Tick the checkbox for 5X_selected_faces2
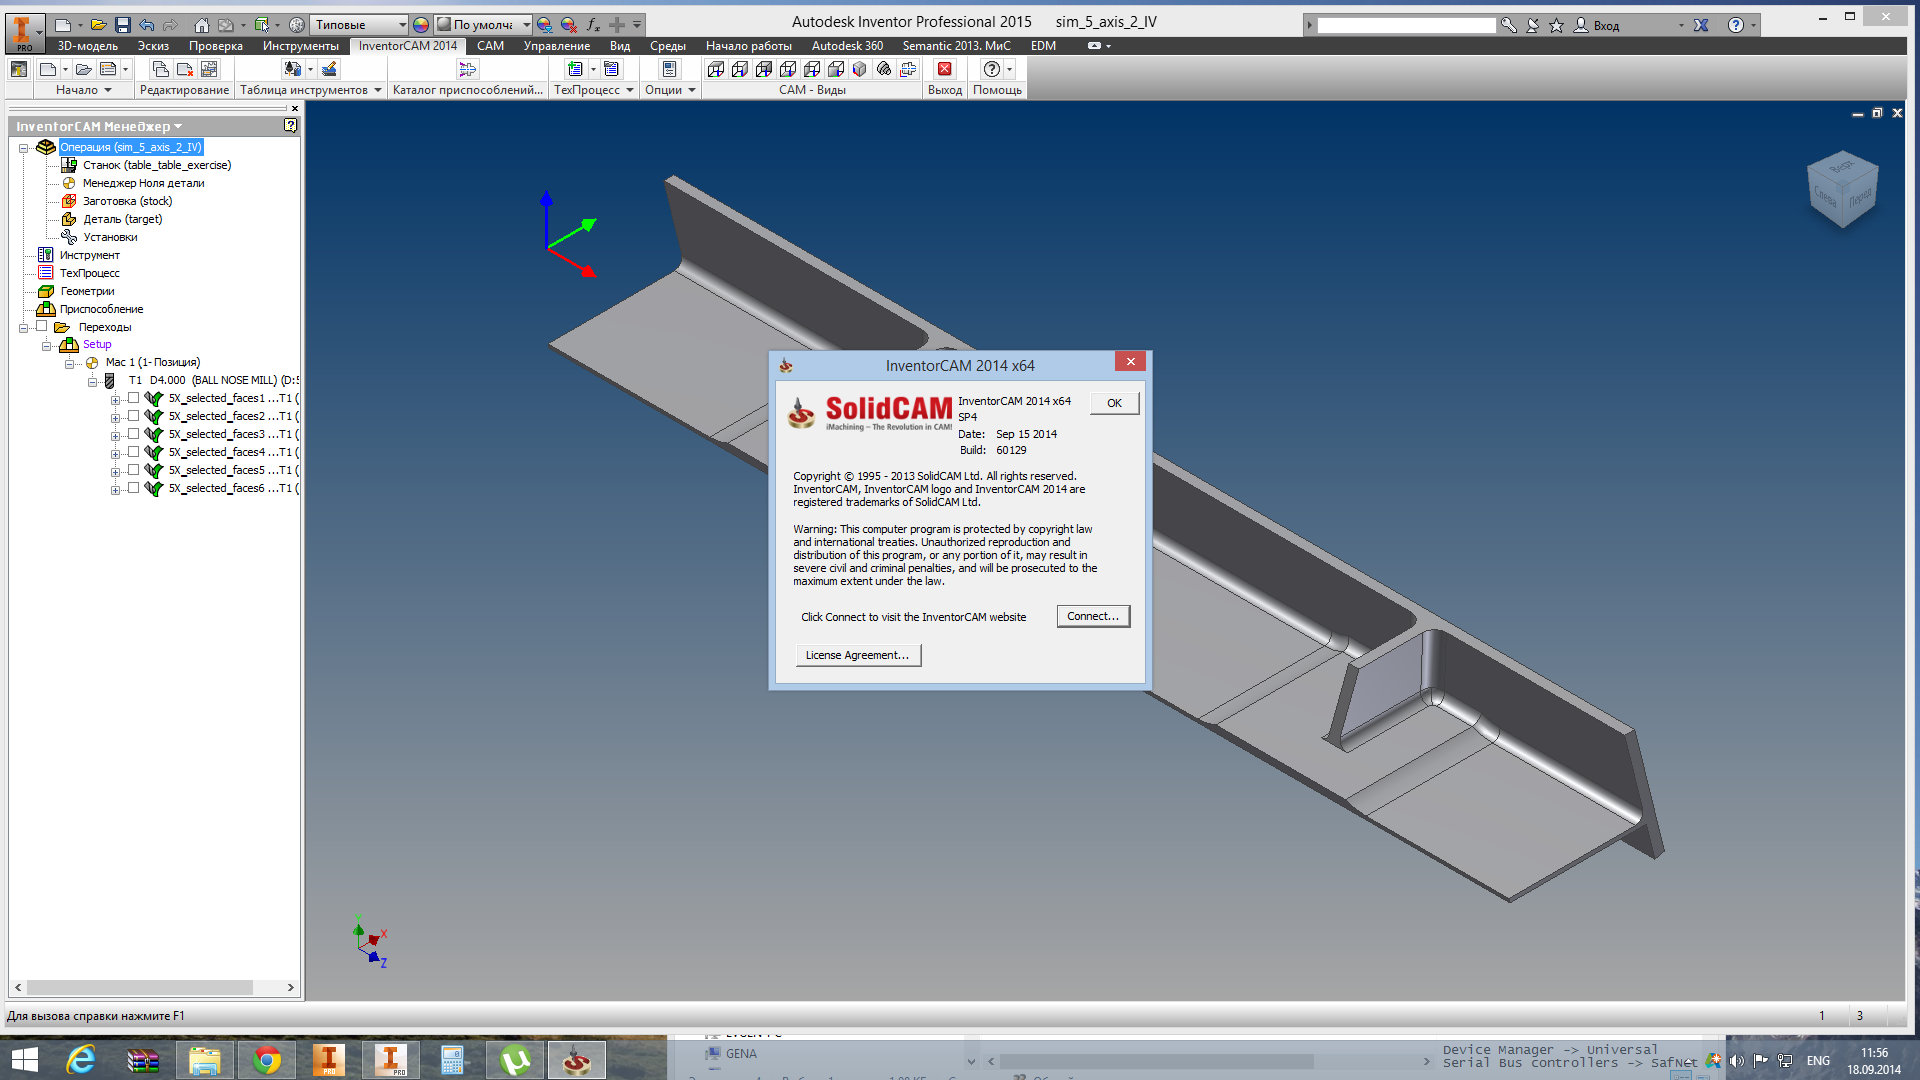Image resolution: width=1920 pixels, height=1080 pixels. pos(133,416)
